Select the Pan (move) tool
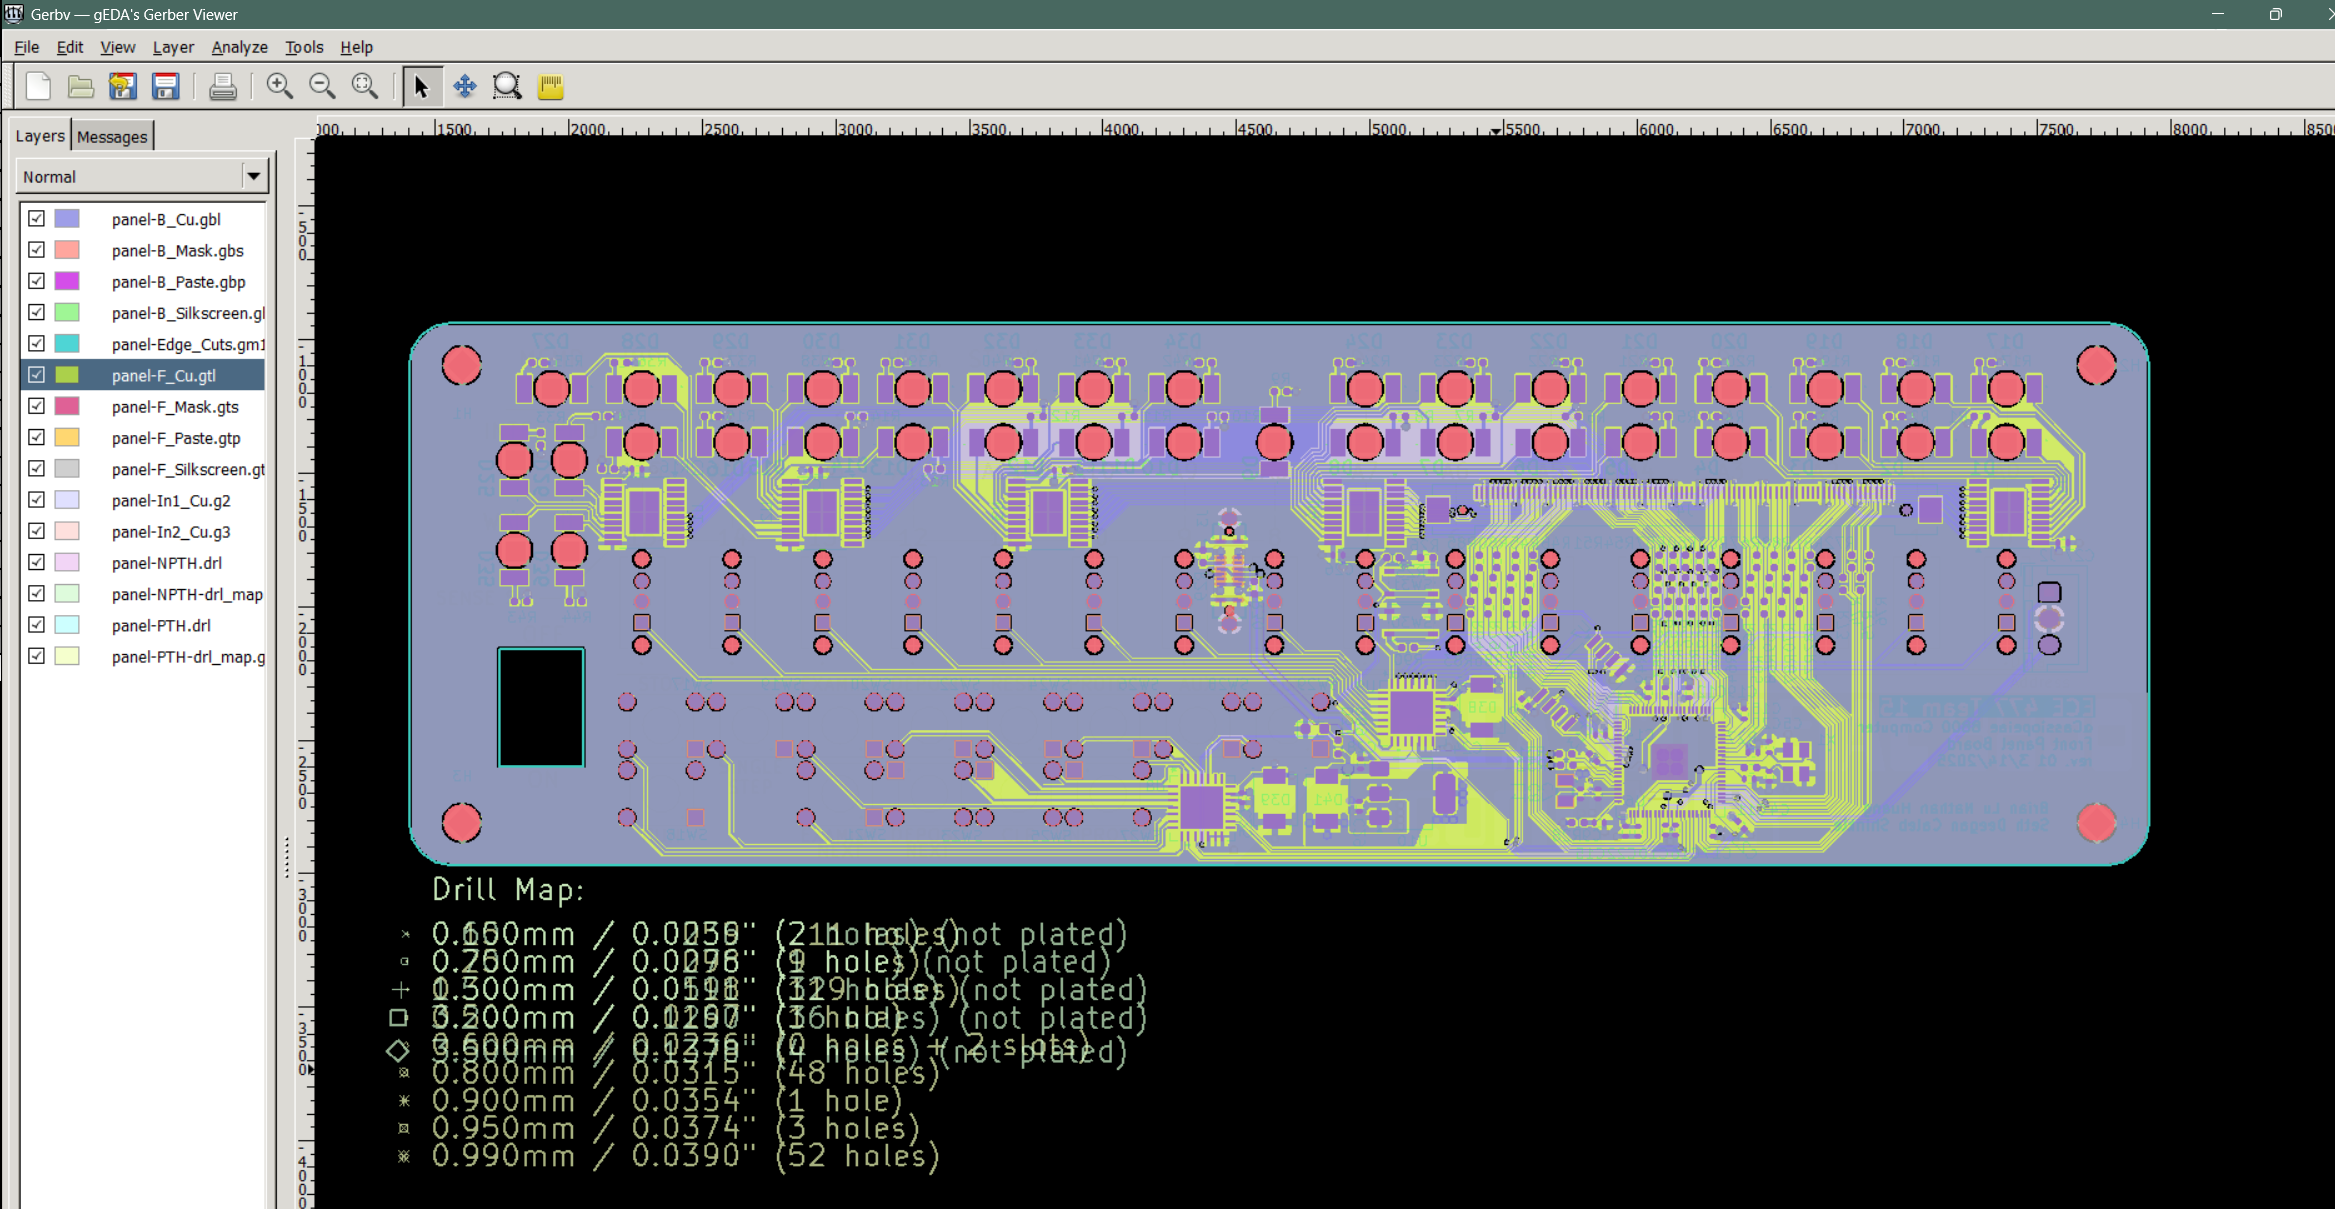Screen dimensions: 2335x1209 [465, 87]
